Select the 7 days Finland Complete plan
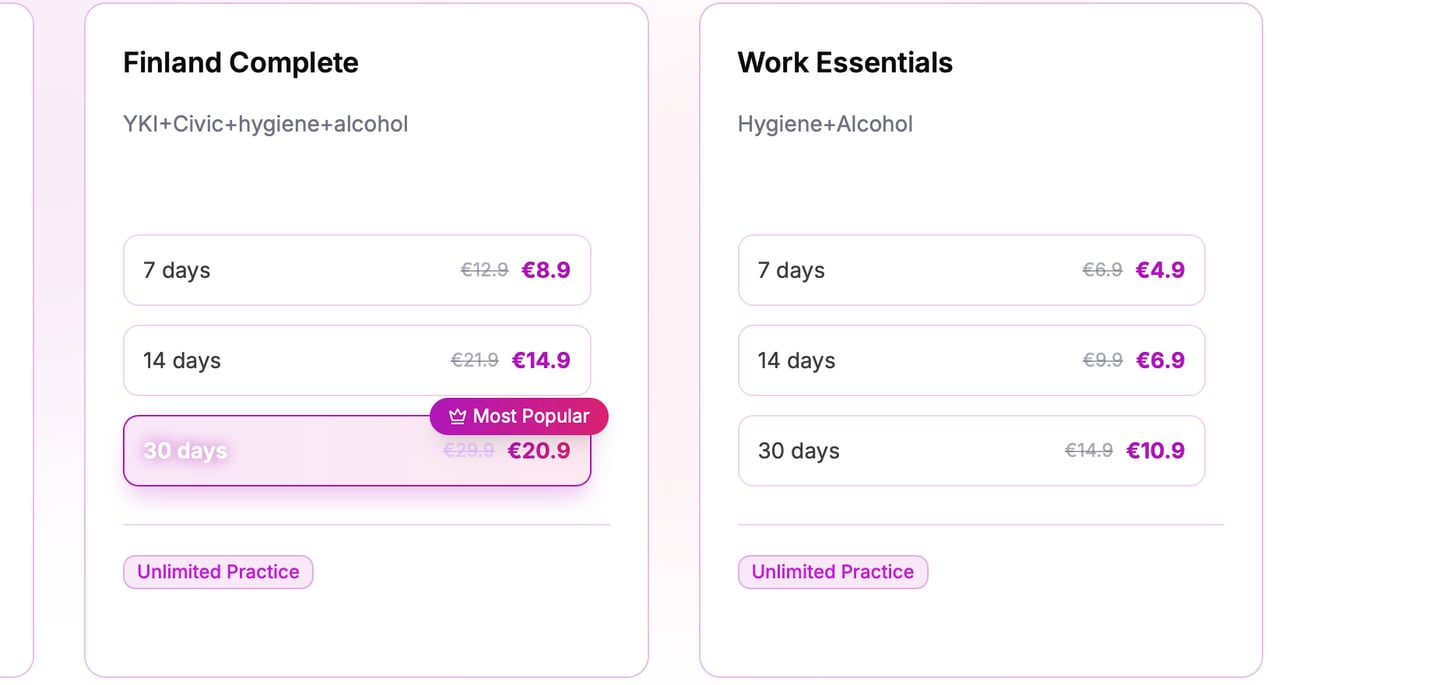Image resolution: width=1440 pixels, height=685 pixels. [357, 270]
